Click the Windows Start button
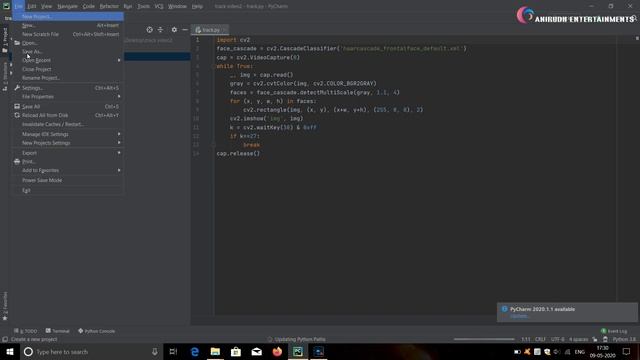The width and height of the screenshot is (640, 360). pyautogui.click(x=9, y=351)
